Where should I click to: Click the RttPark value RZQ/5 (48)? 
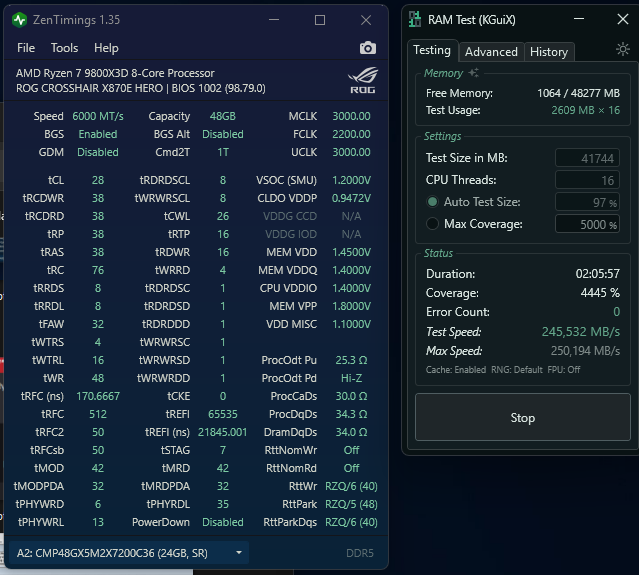[x=351, y=504]
